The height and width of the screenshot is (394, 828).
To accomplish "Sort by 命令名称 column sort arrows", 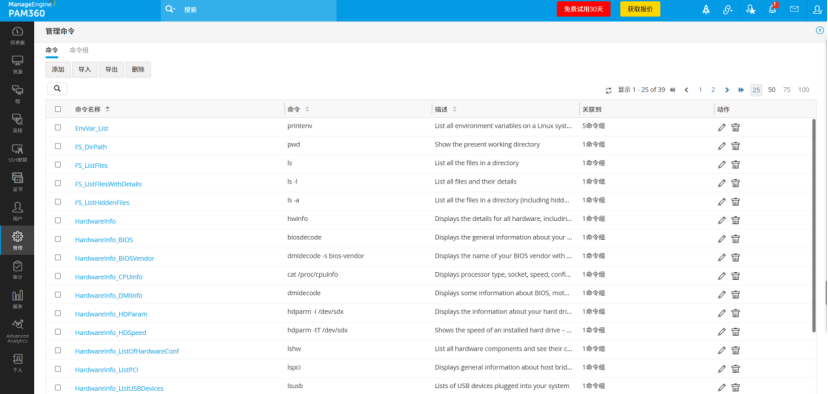I will [x=108, y=109].
